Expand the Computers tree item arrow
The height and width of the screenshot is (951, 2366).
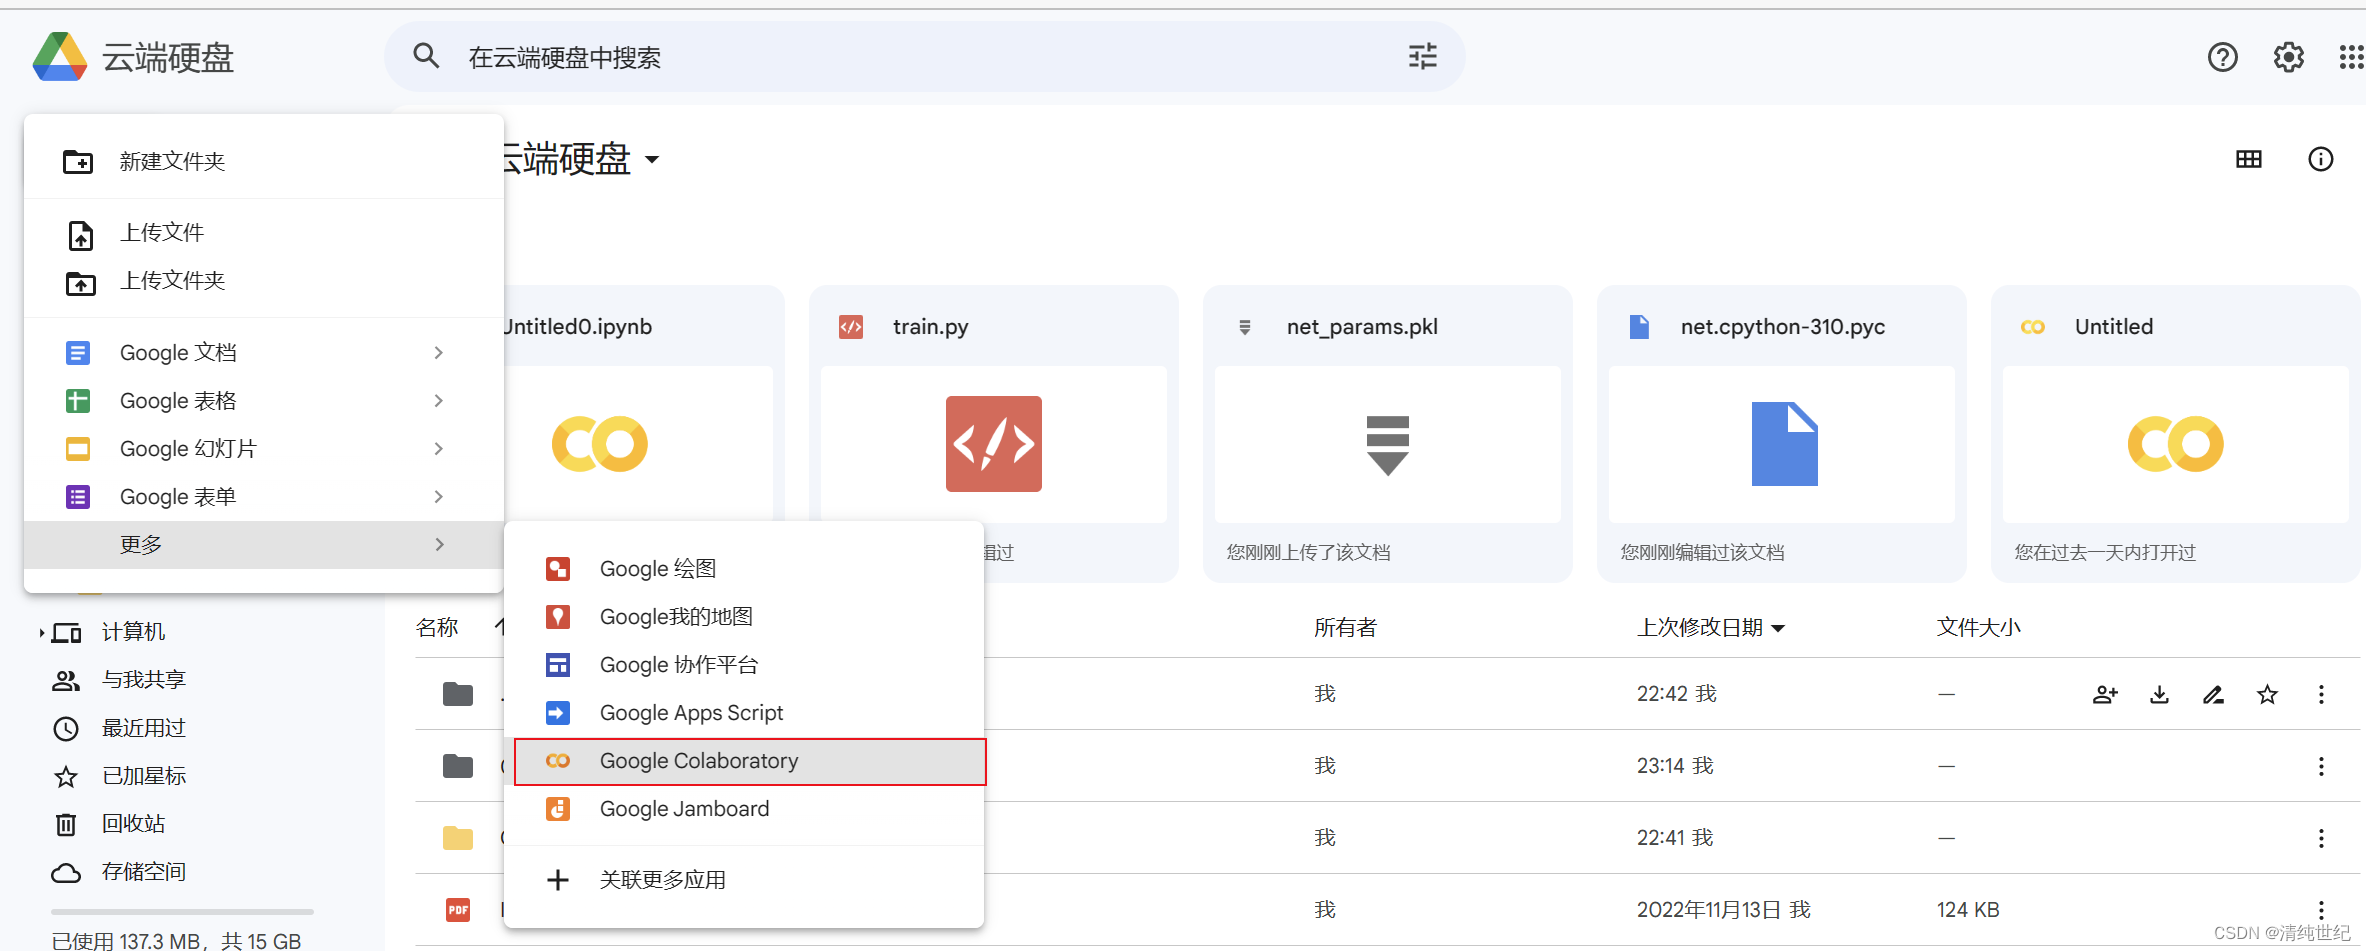coord(41,632)
